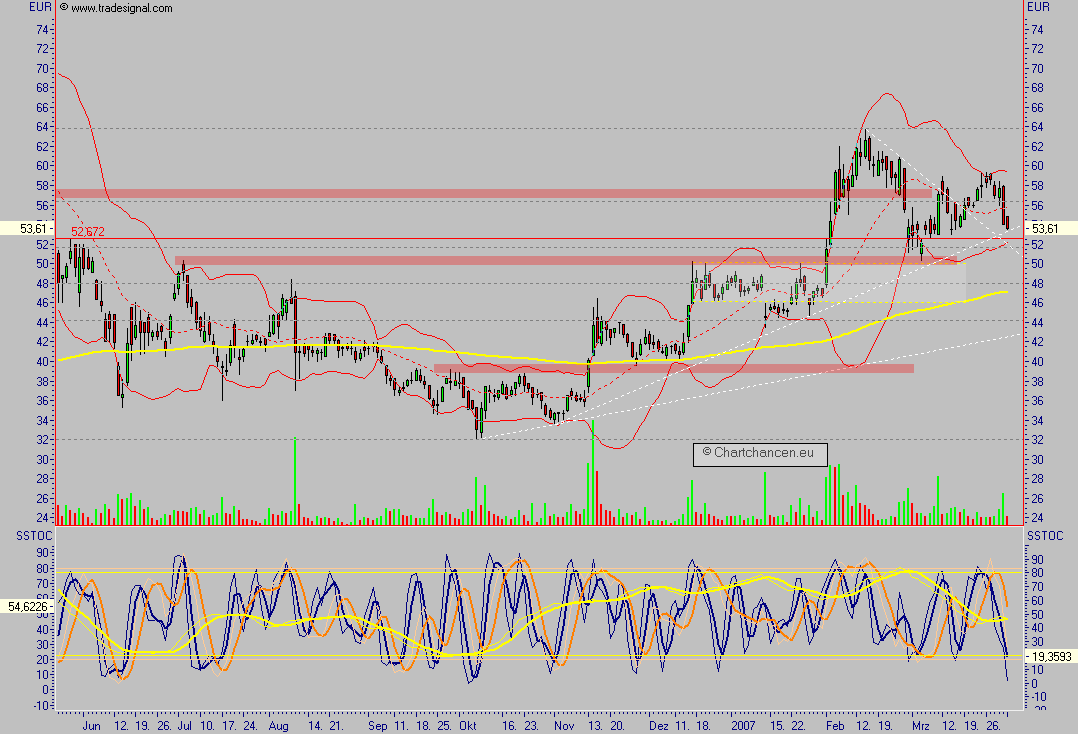Click the 54,6226 stochastic value tag
The image size is (1078, 734).
26,606
